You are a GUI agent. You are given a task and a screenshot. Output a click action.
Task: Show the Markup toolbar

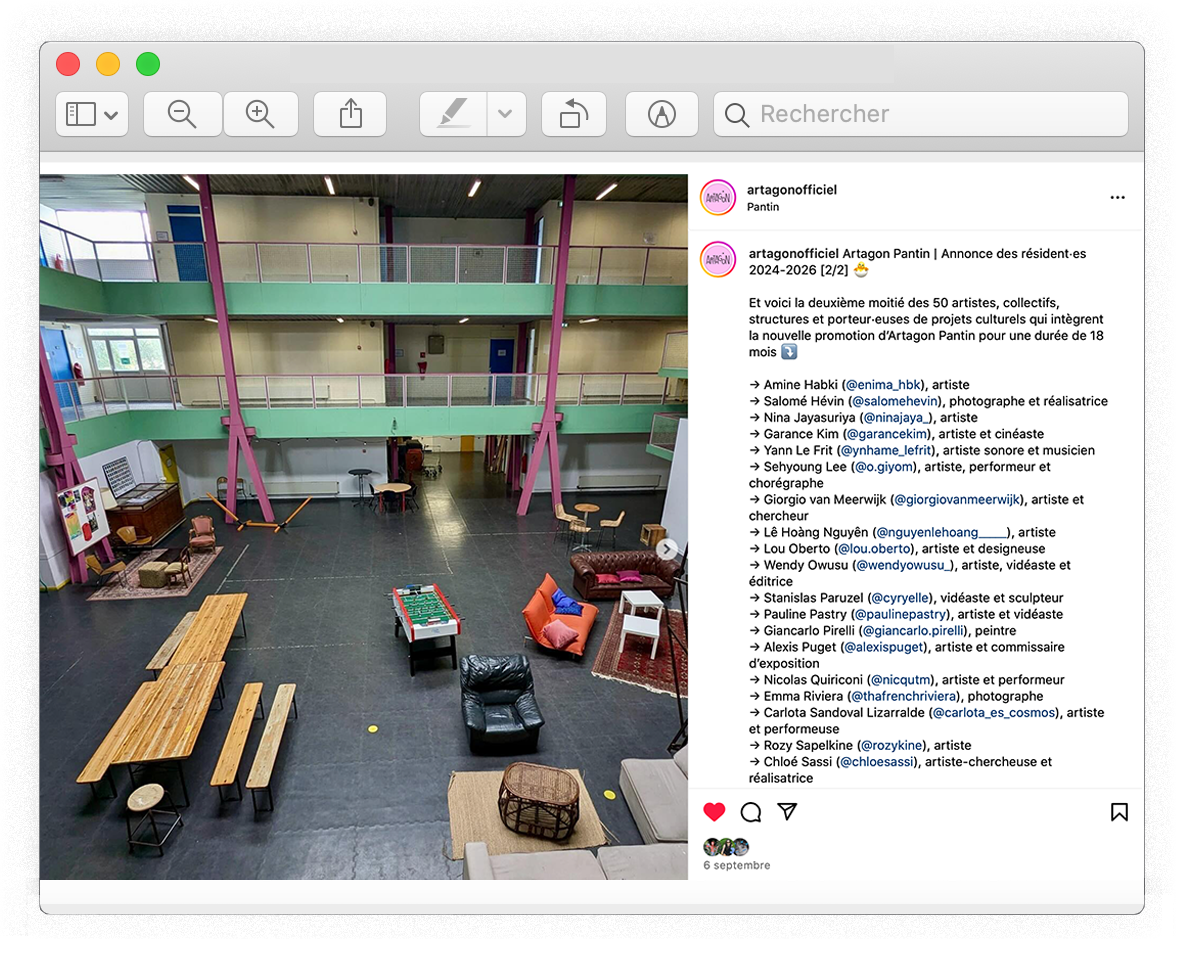pyautogui.click(x=661, y=114)
